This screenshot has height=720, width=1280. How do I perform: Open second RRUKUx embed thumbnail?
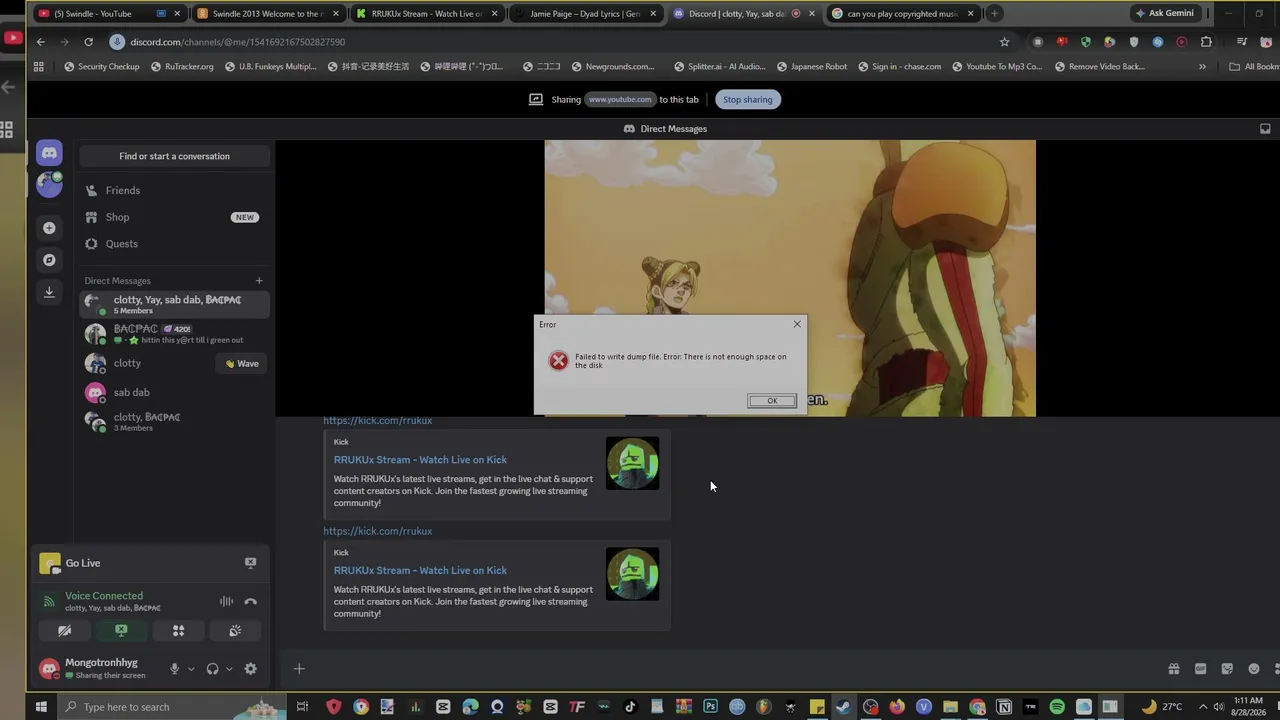pyautogui.click(x=632, y=574)
